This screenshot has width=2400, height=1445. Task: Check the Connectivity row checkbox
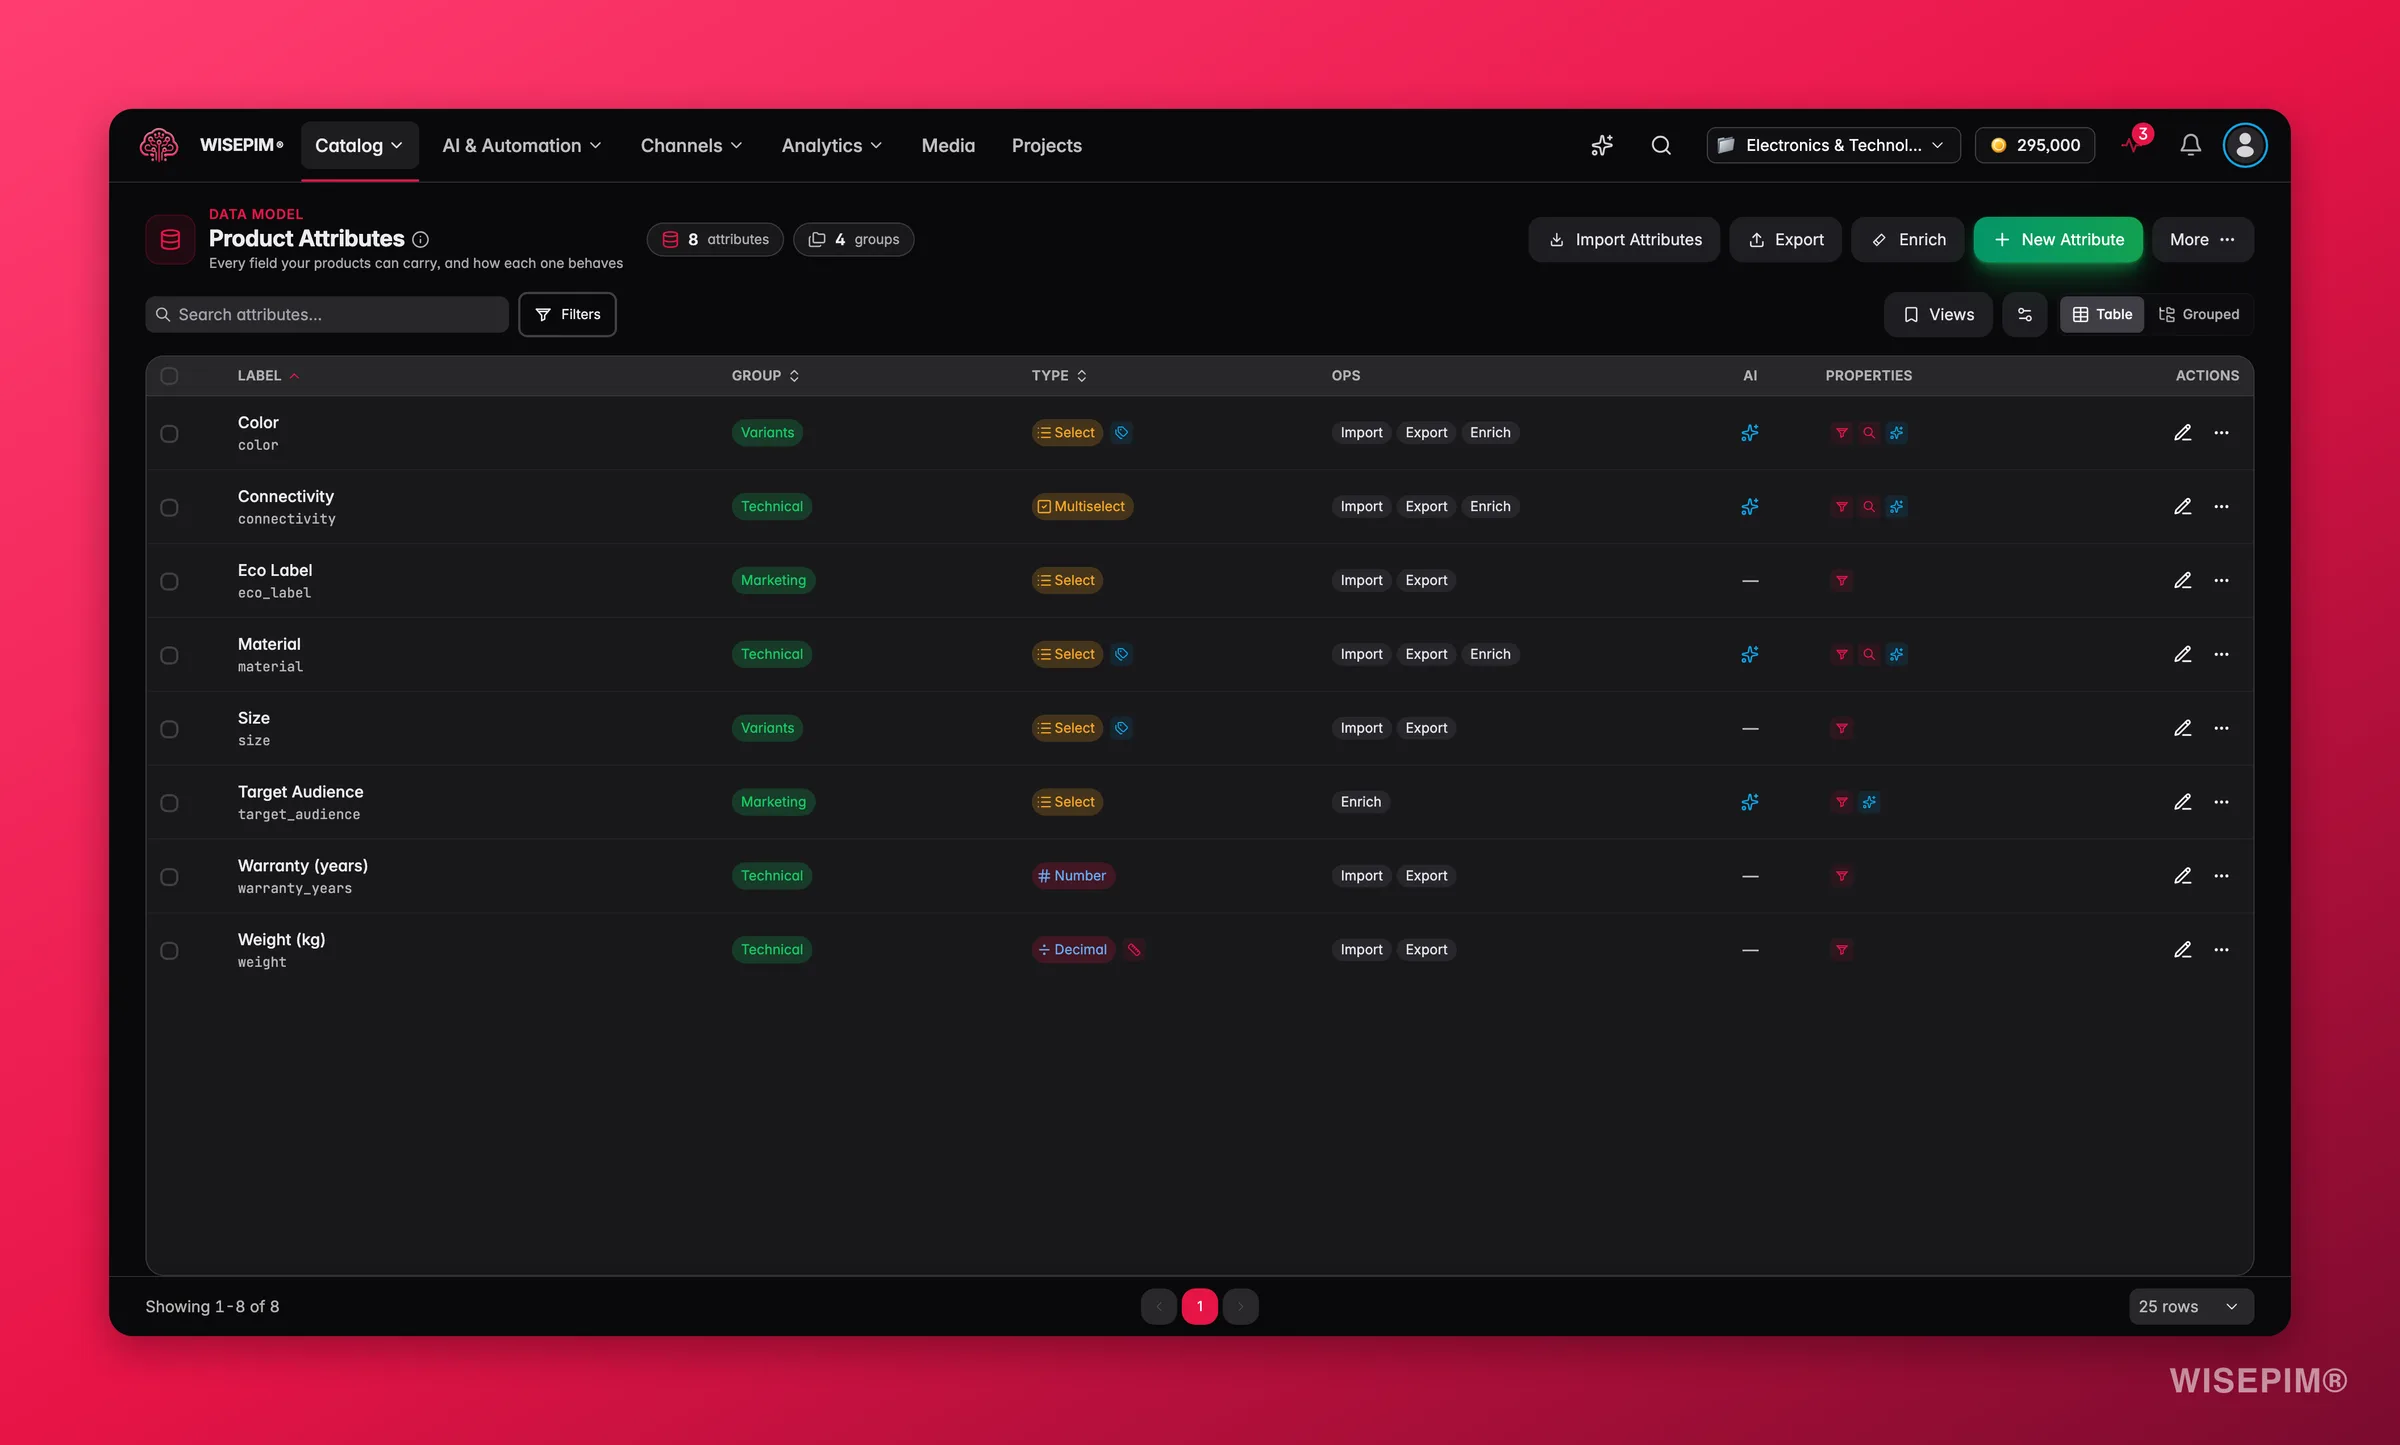pos(169,508)
